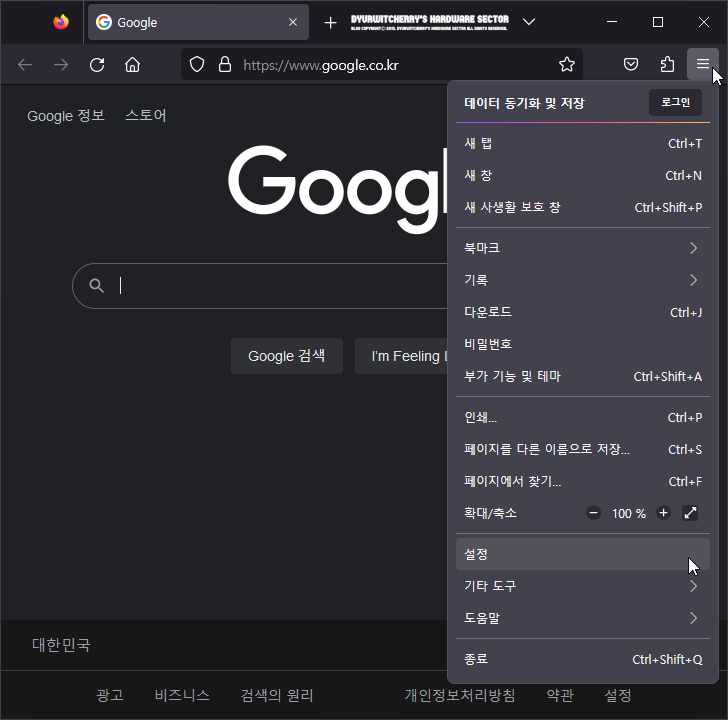
Task: Click the Firefox logo icon
Action: (x=61, y=22)
